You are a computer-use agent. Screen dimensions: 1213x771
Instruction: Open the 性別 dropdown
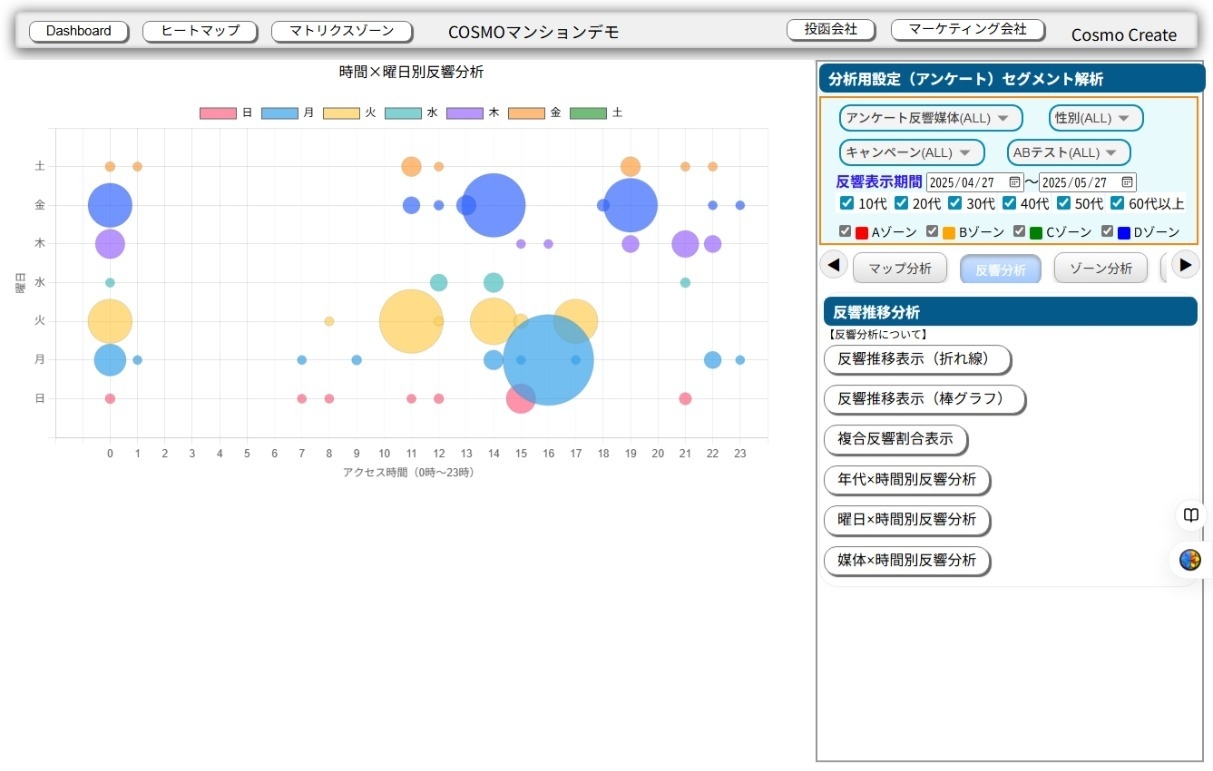[1095, 118]
